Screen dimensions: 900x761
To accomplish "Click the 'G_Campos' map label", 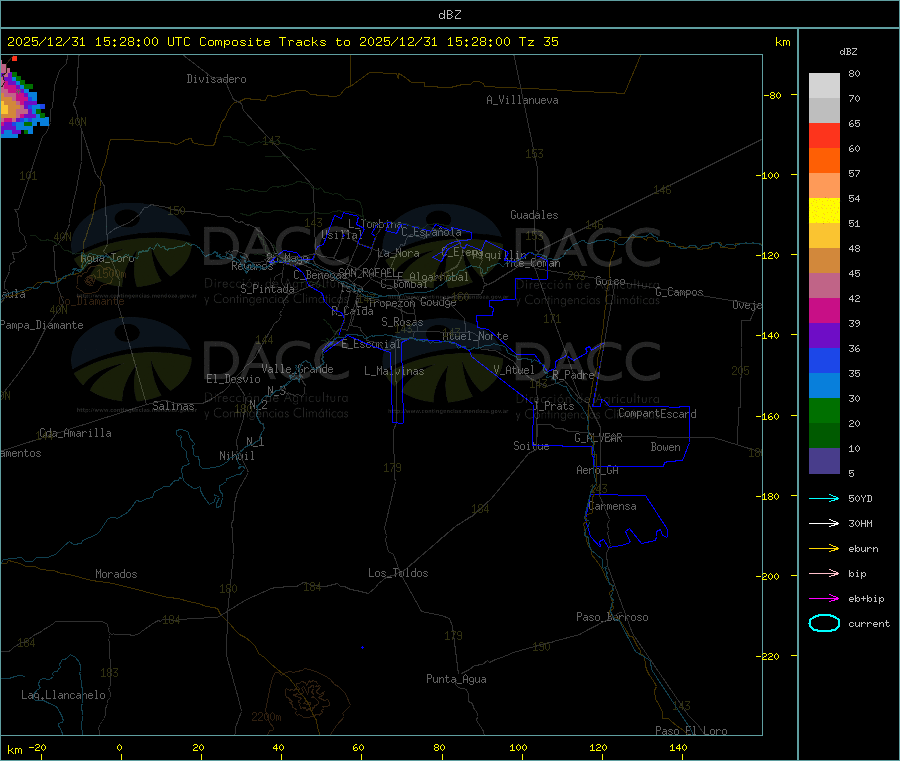I will [x=679, y=292].
